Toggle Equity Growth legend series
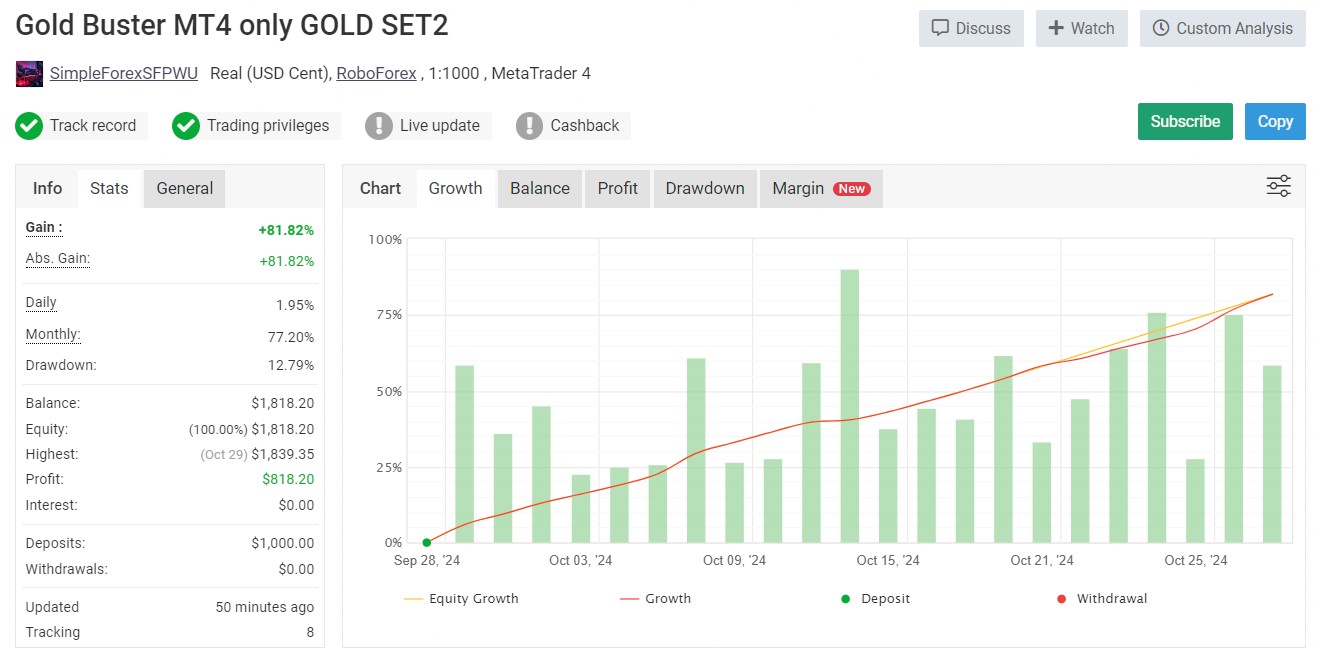1317x649 pixels. 461,599
